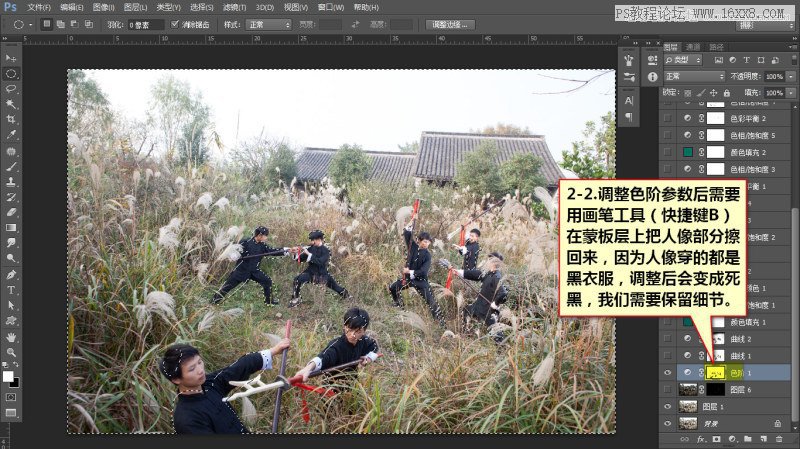The height and width of the screenshot is (449, 800).
Task: Open the 不透明度 opacity dropdown arrow
Action: coord(791,77)
